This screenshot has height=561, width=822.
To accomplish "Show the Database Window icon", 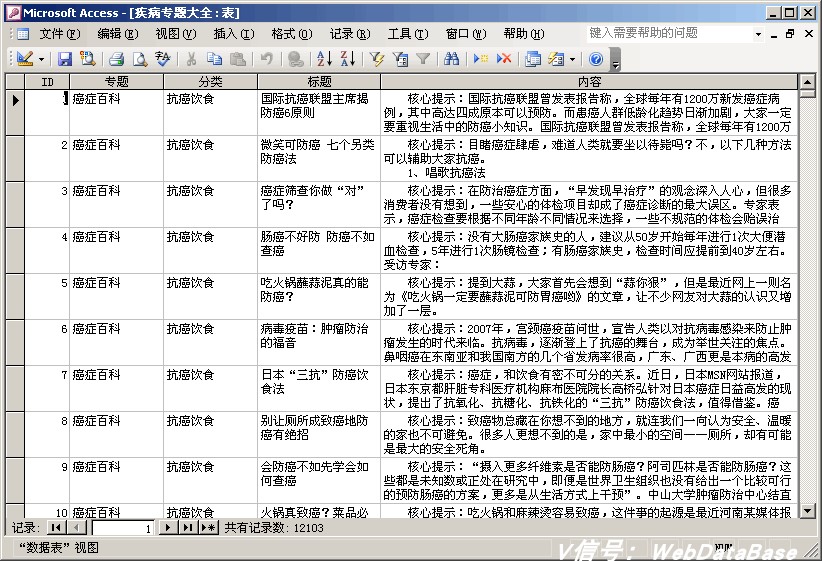I will pyautogui.click(x=533, y=59).
